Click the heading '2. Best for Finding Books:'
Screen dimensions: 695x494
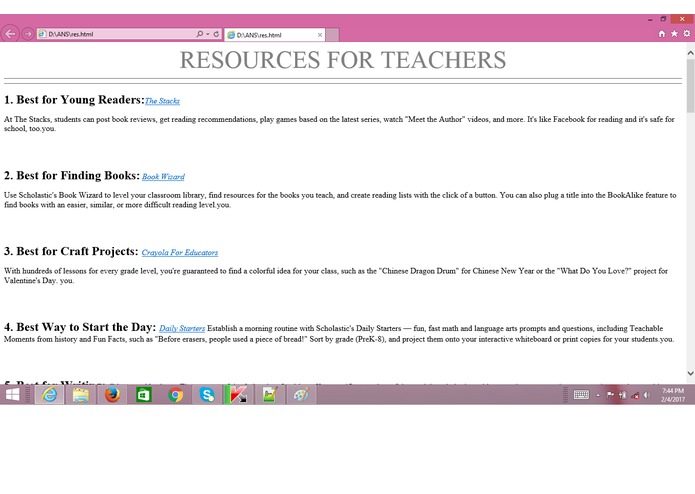(x=72, y=175)
